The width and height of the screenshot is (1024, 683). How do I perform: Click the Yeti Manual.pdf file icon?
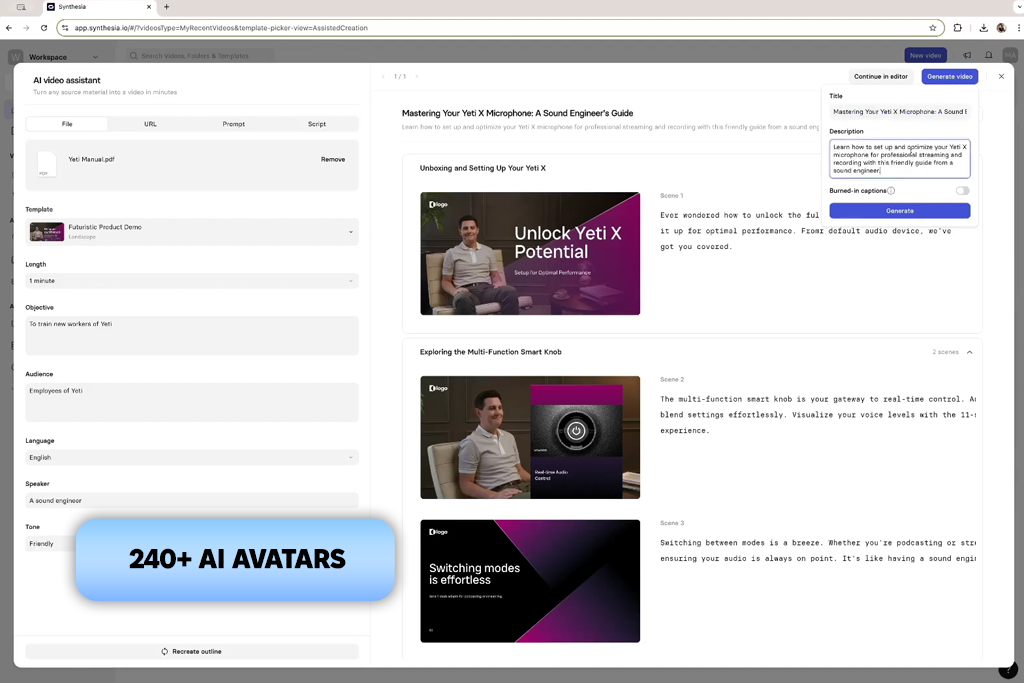[46, 164]
